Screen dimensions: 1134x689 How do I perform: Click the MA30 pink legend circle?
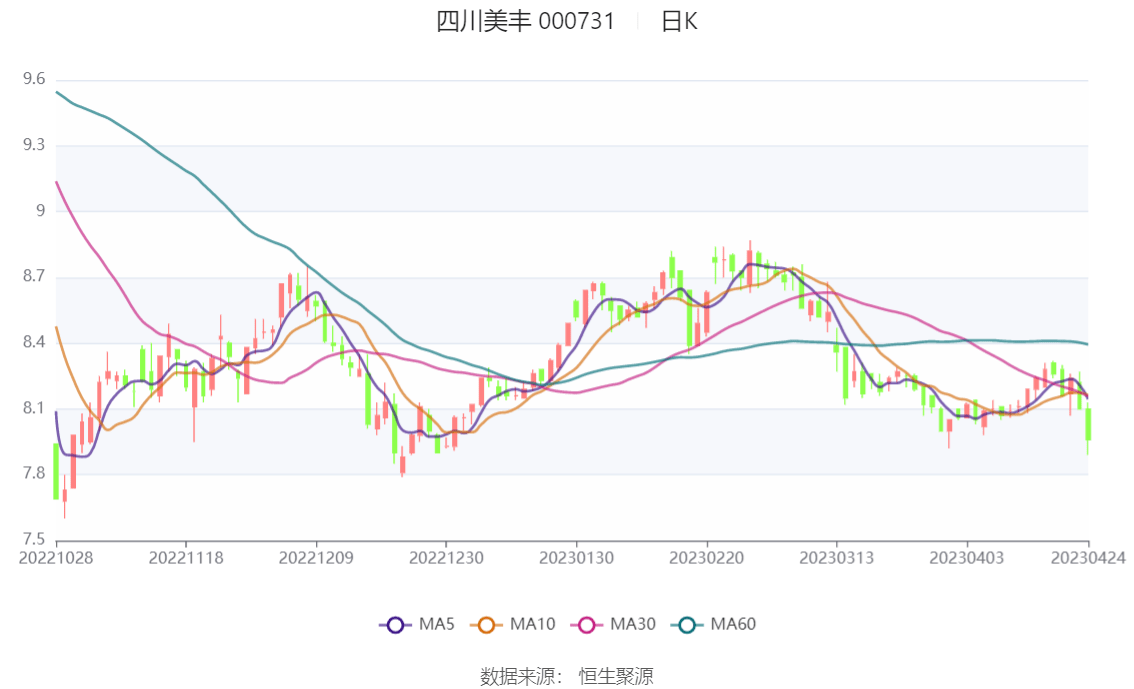(585, 623)
